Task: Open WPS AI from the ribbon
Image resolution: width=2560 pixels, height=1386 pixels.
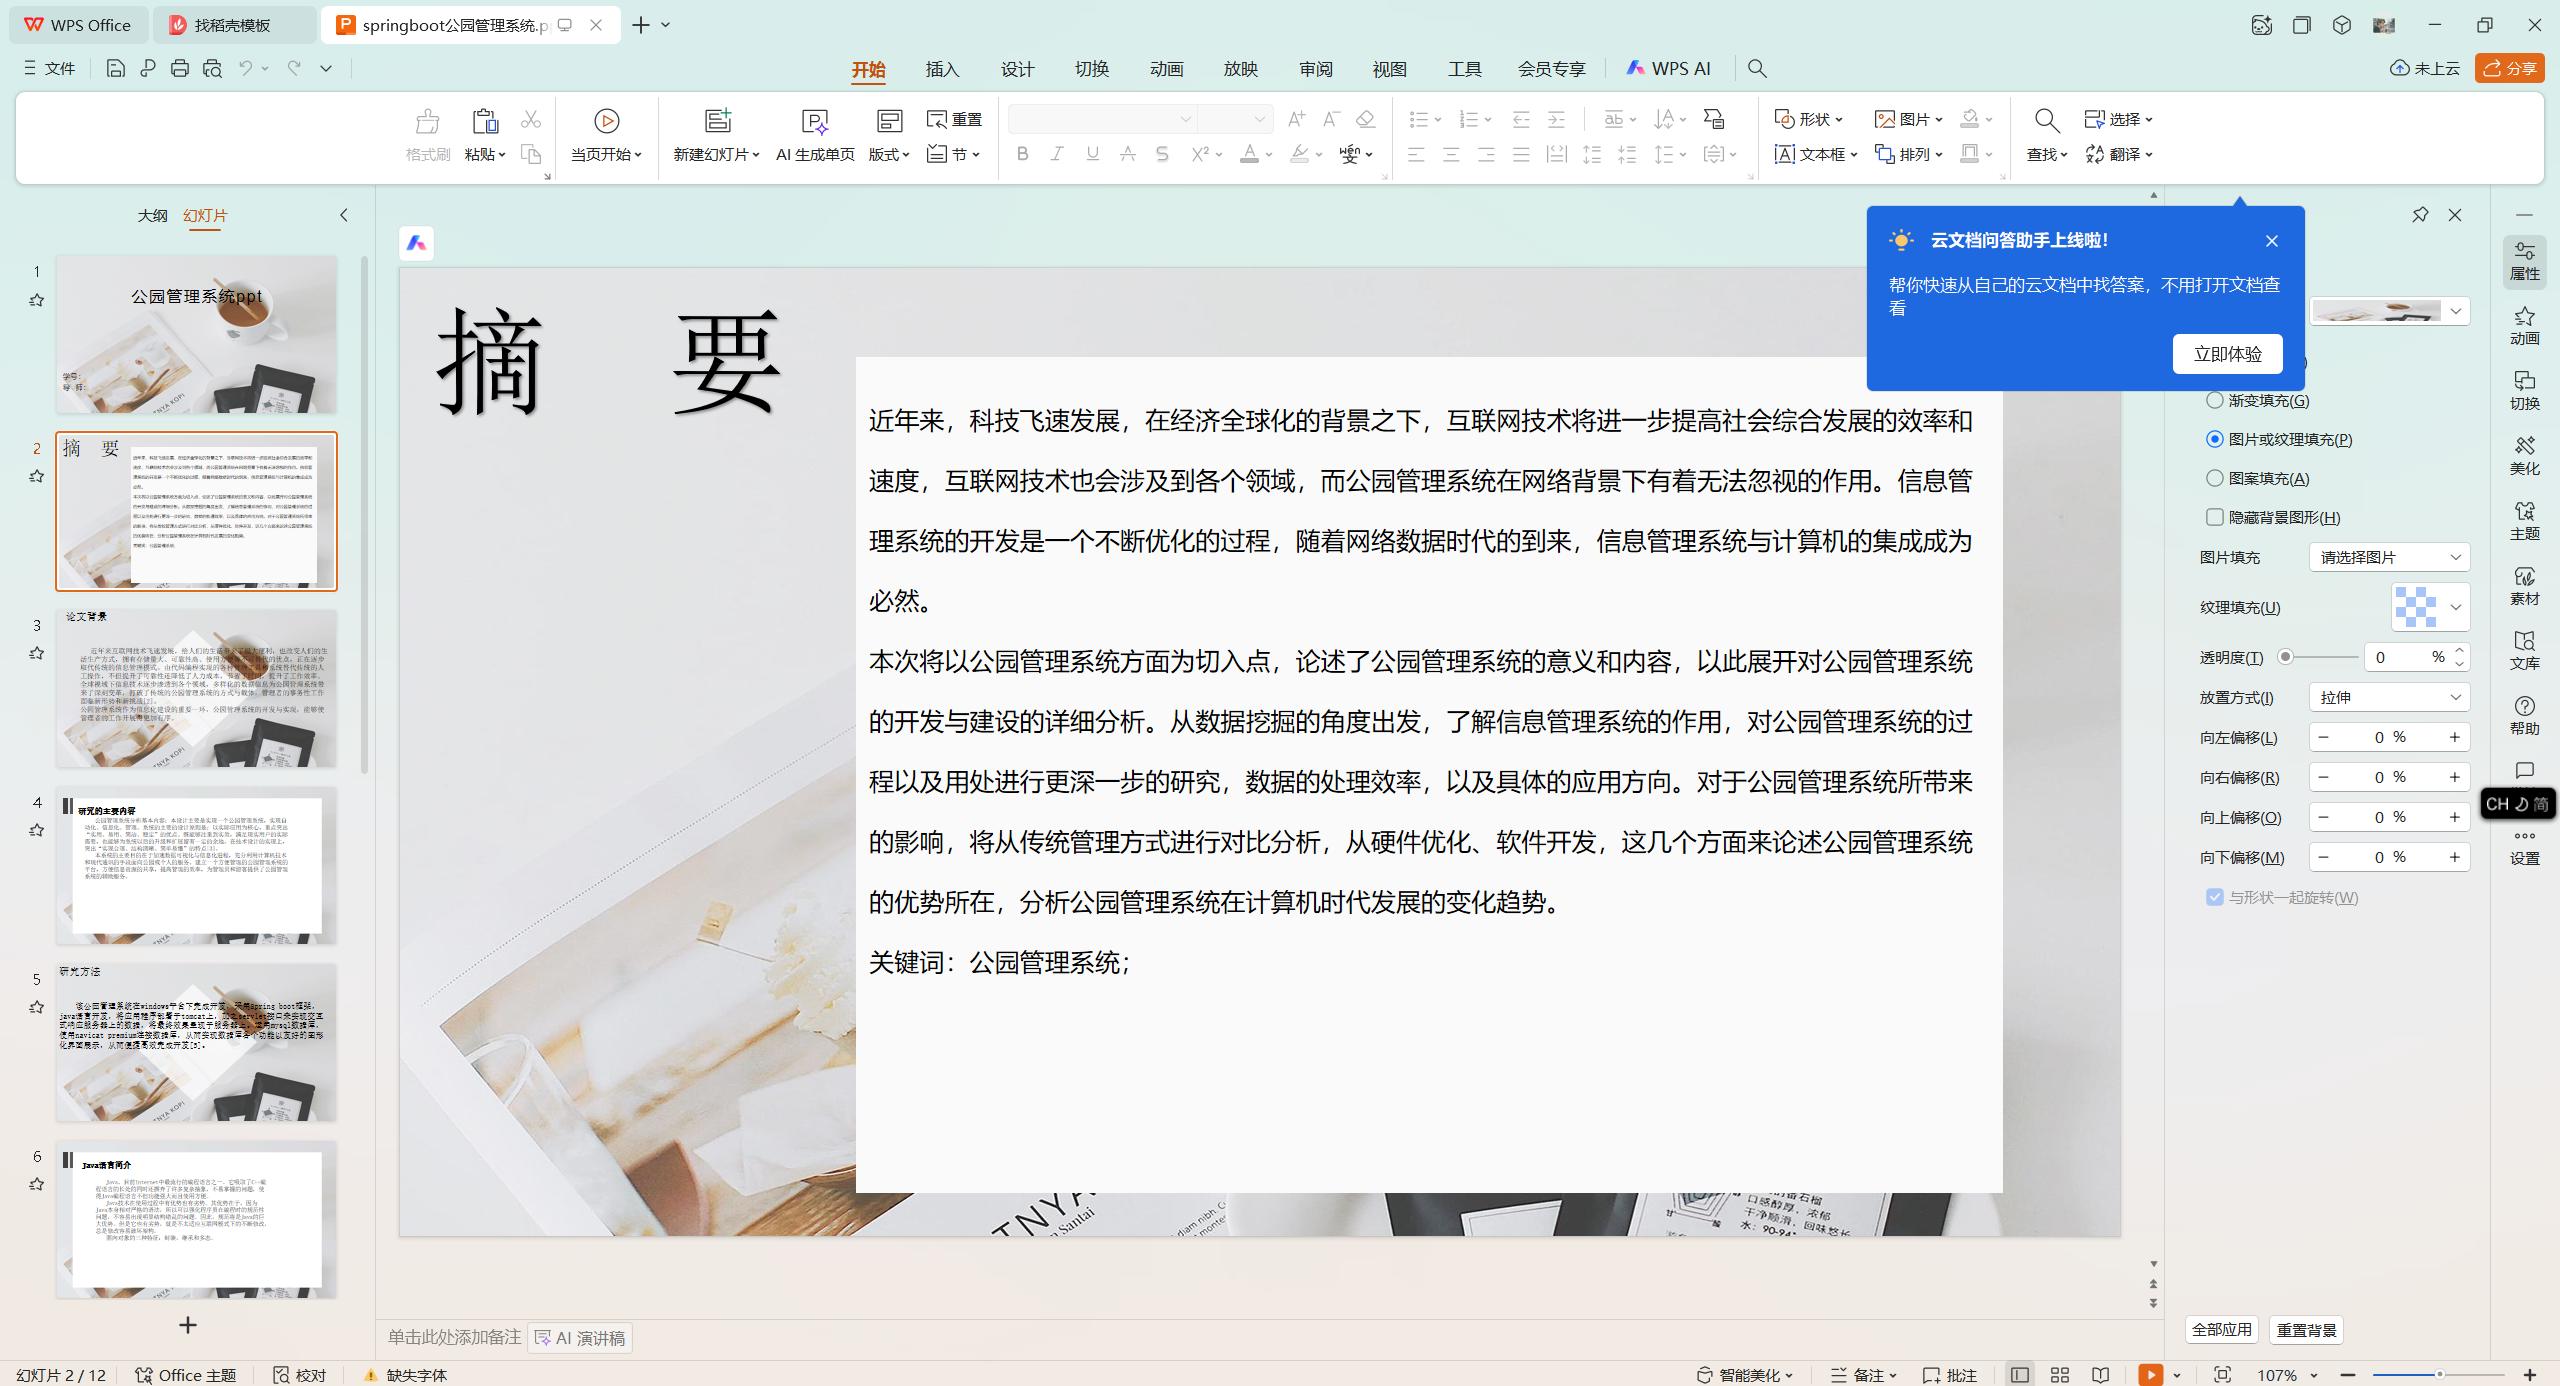Action: click(x=1668, y=68)
